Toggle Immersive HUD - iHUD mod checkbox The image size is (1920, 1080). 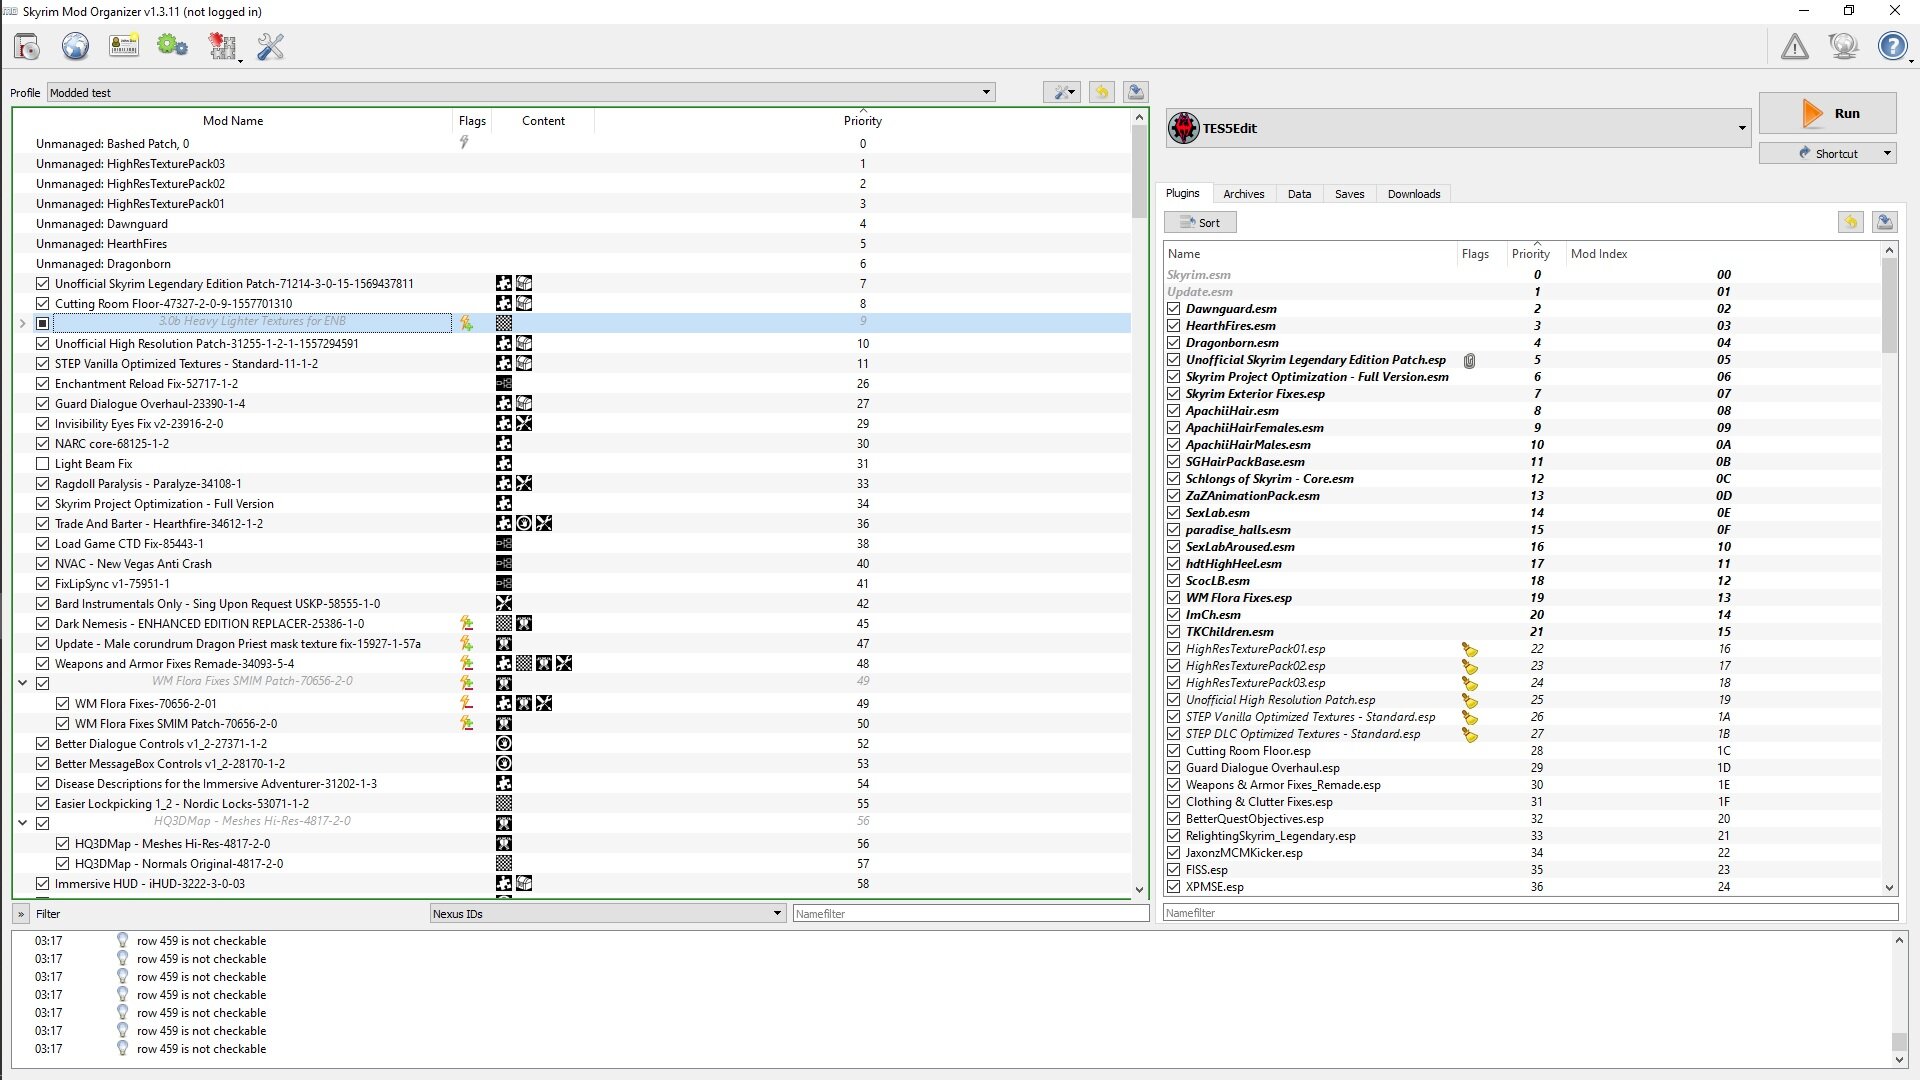pyautogui.click(x=42, y=883)
